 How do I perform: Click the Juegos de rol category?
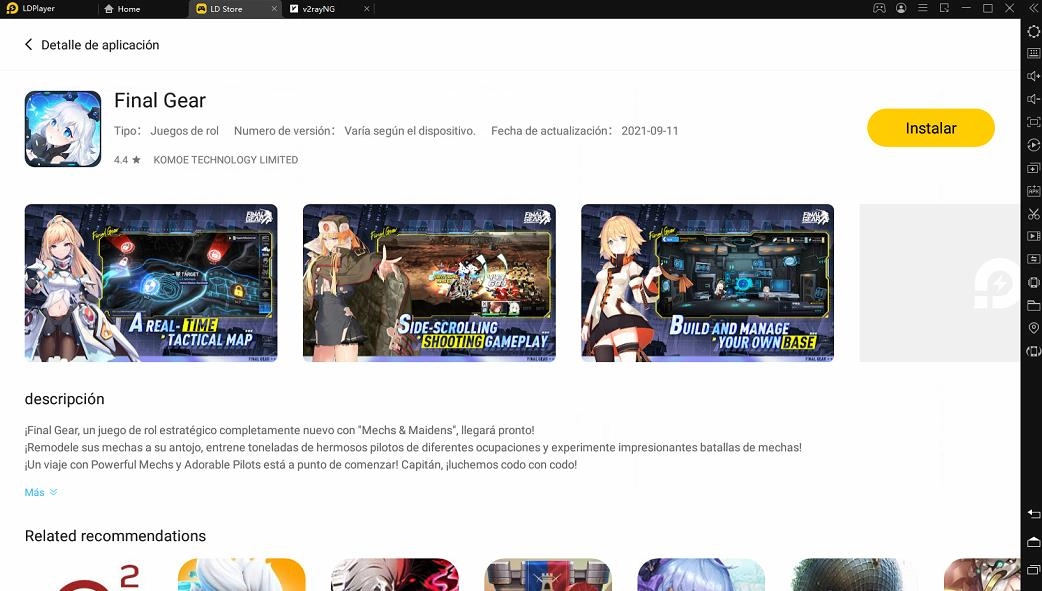184,131
